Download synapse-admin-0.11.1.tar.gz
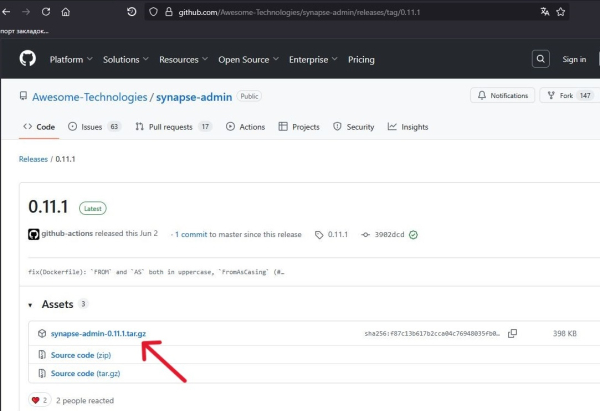 [x=98, y=333]
